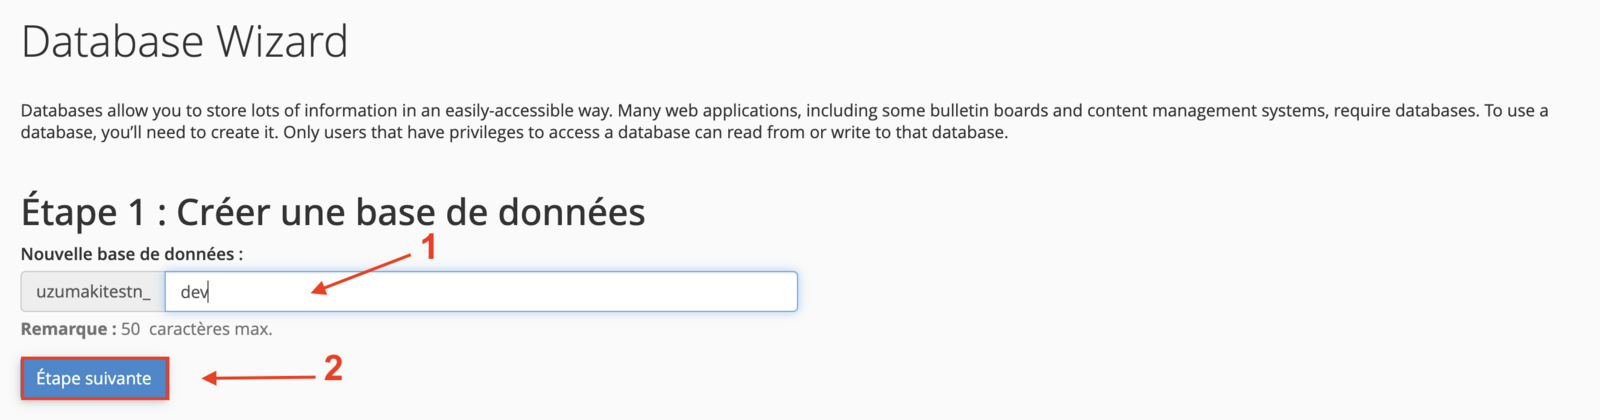Image resolution: width=1600 pixels, height=420 pixels.
Task: Click the Remarque 50 caractères max note
Action: [x=146, y=329]
